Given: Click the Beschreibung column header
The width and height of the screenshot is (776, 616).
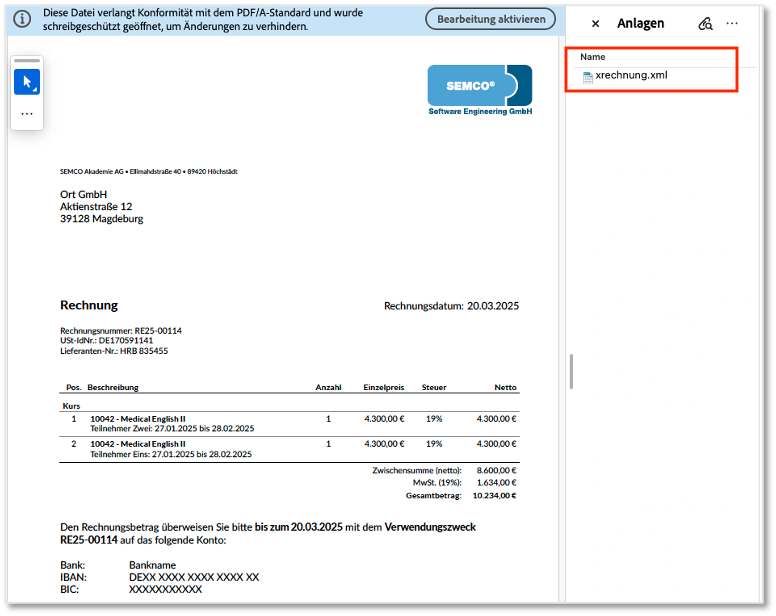Looking at the screenshot, I should pos(113,387).
